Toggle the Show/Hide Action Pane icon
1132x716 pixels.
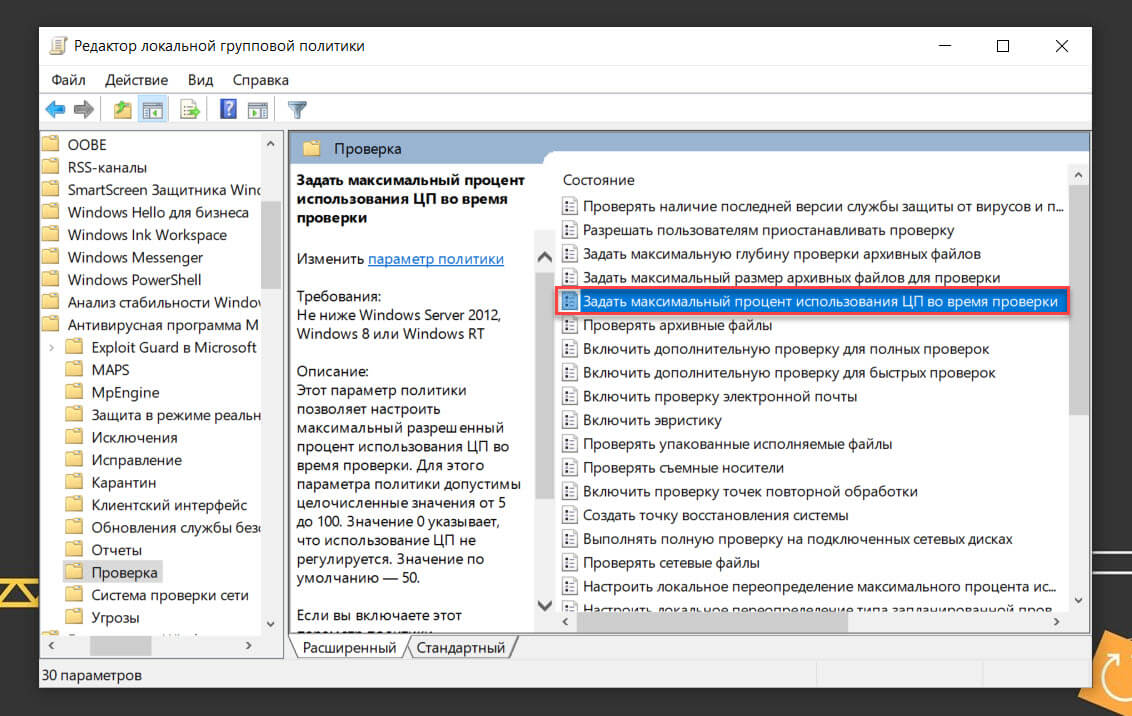[260, 108]
